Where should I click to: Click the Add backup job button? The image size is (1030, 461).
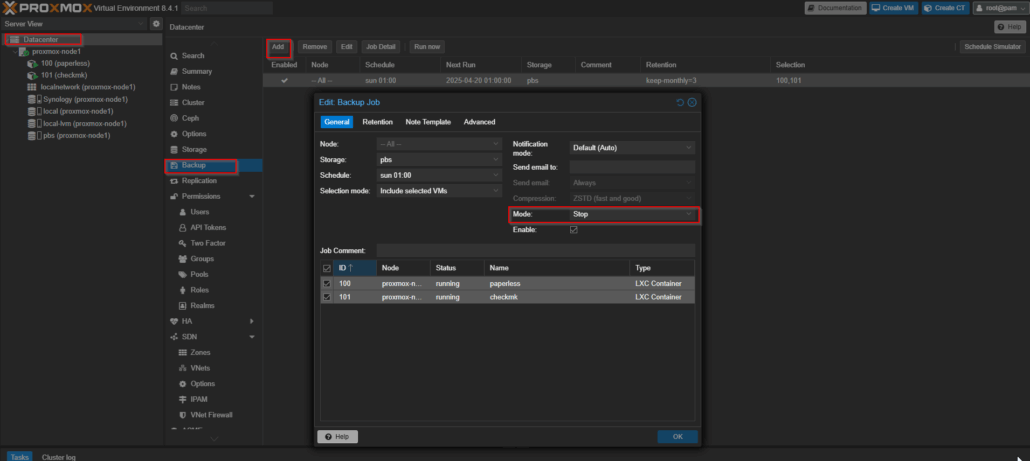[278, 47]
